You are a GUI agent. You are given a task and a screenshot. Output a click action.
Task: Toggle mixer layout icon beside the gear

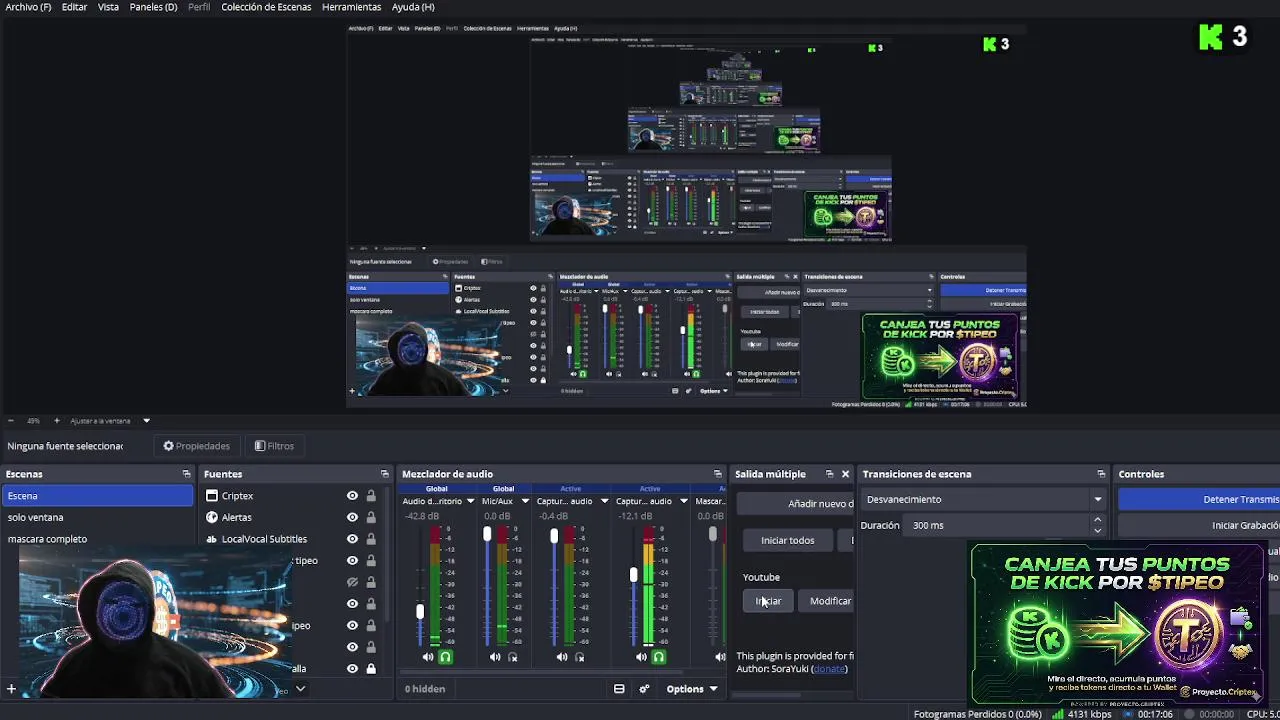pos(619,689)
